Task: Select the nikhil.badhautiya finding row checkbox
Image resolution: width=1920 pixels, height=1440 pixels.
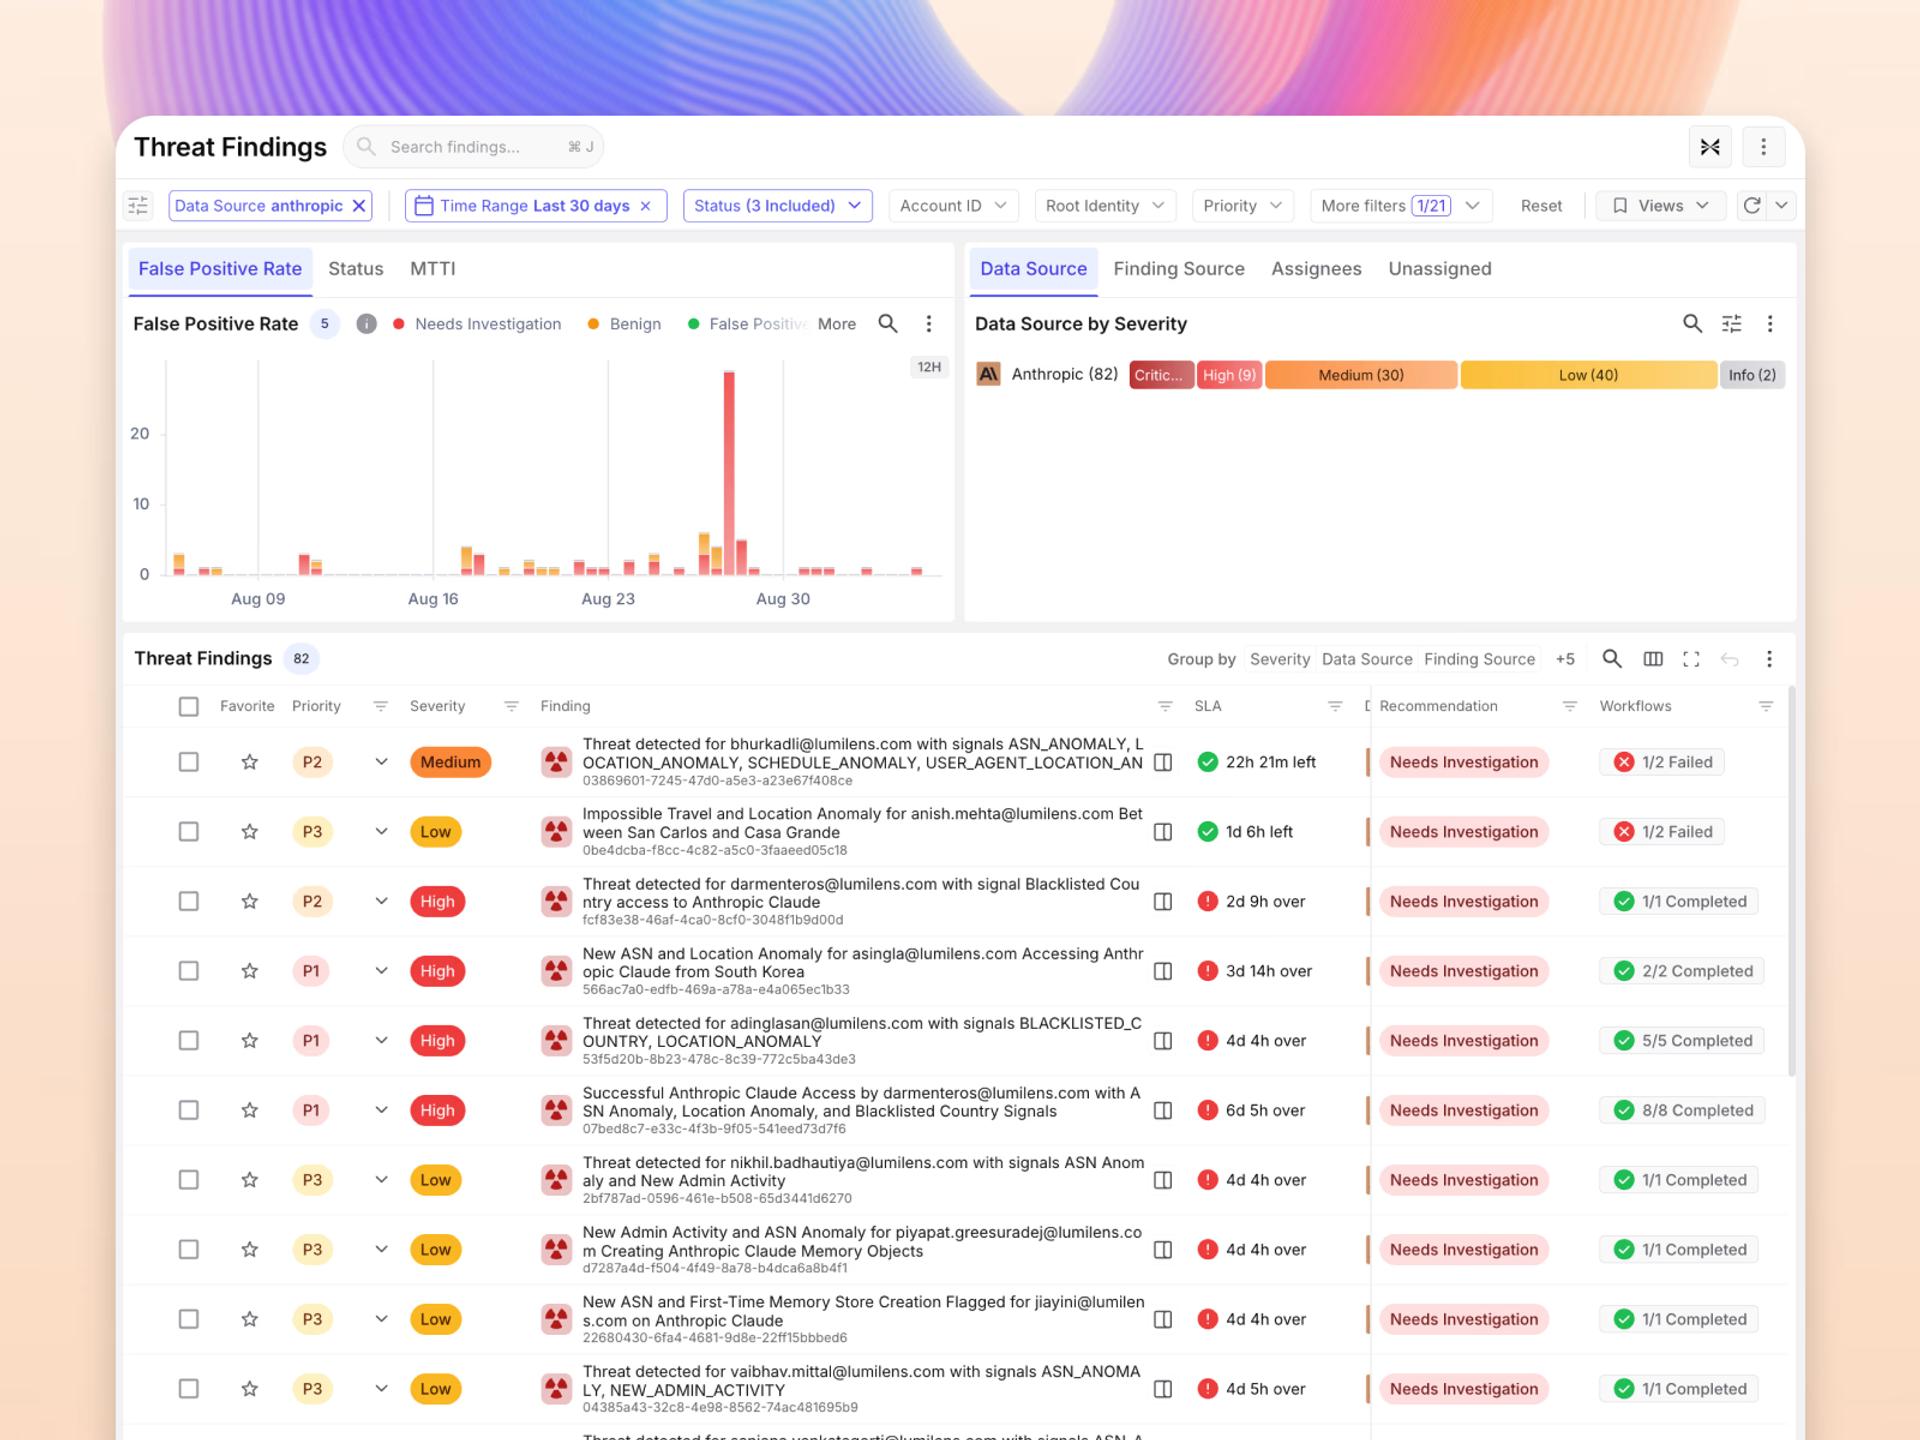Action: coord(188,1180)
